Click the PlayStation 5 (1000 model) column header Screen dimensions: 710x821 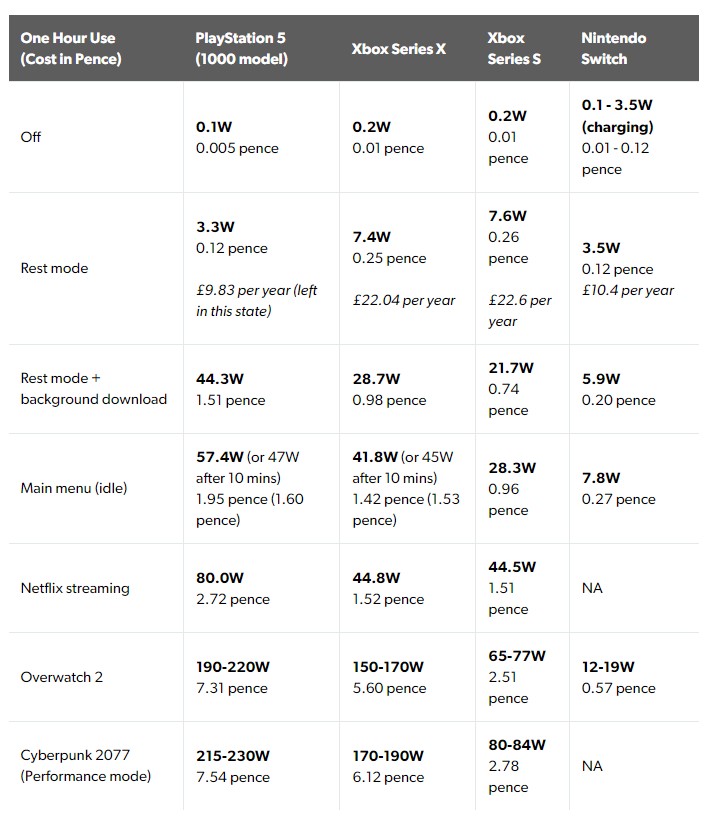click(241, 48)
